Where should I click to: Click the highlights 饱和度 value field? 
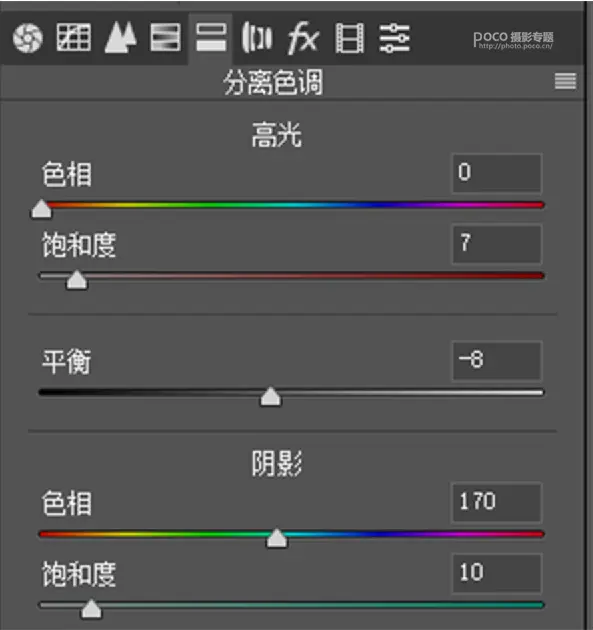[x=497, y=244]
